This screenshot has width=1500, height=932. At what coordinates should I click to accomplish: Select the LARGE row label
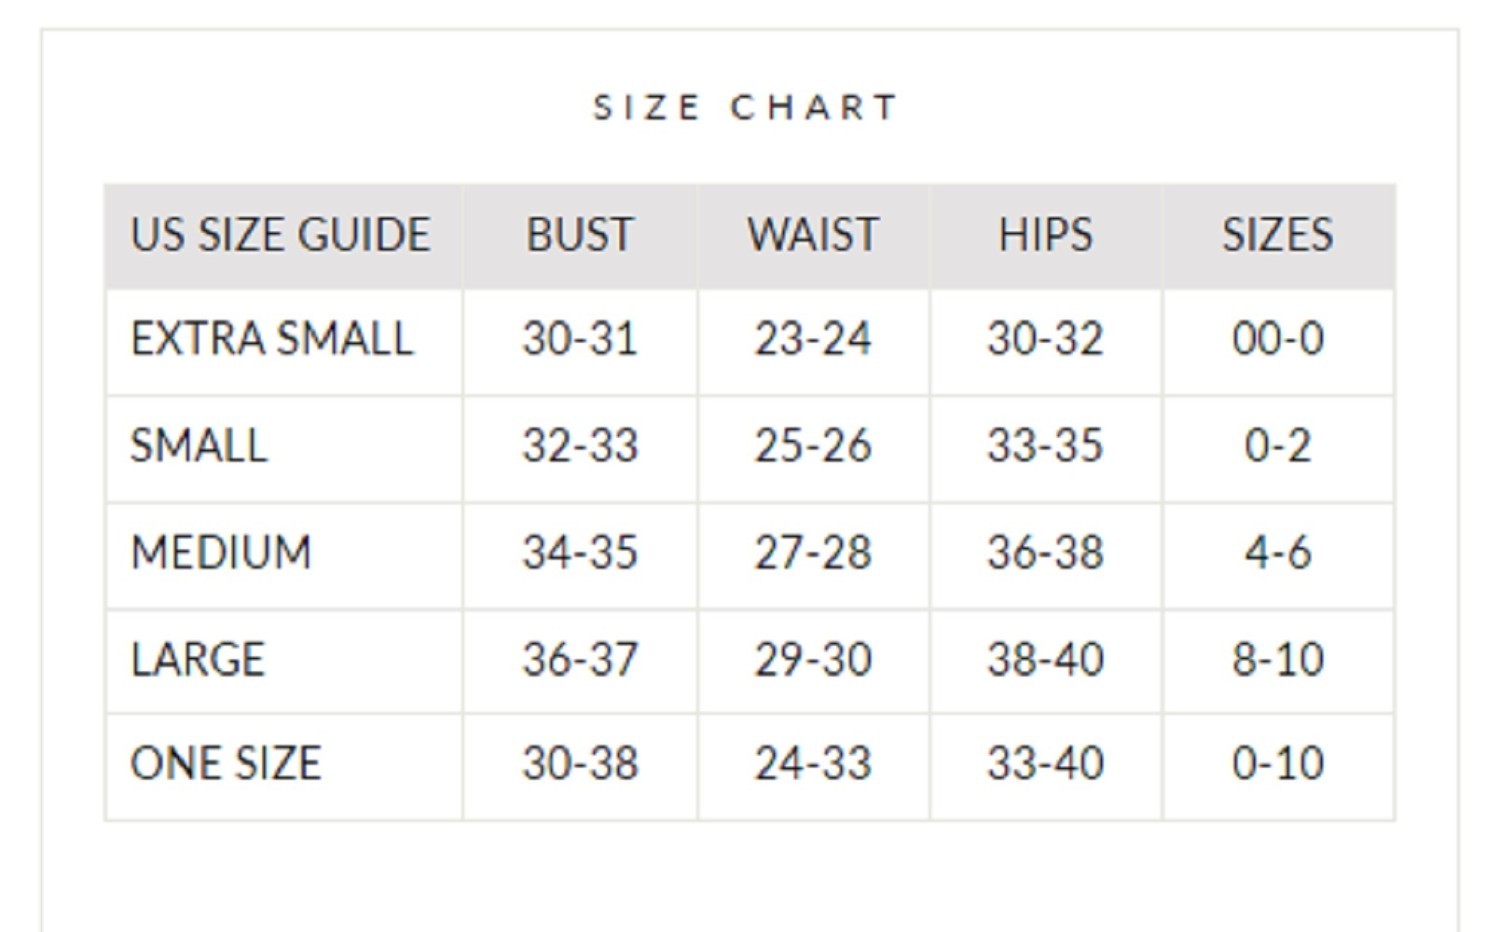tap(198, 660)
